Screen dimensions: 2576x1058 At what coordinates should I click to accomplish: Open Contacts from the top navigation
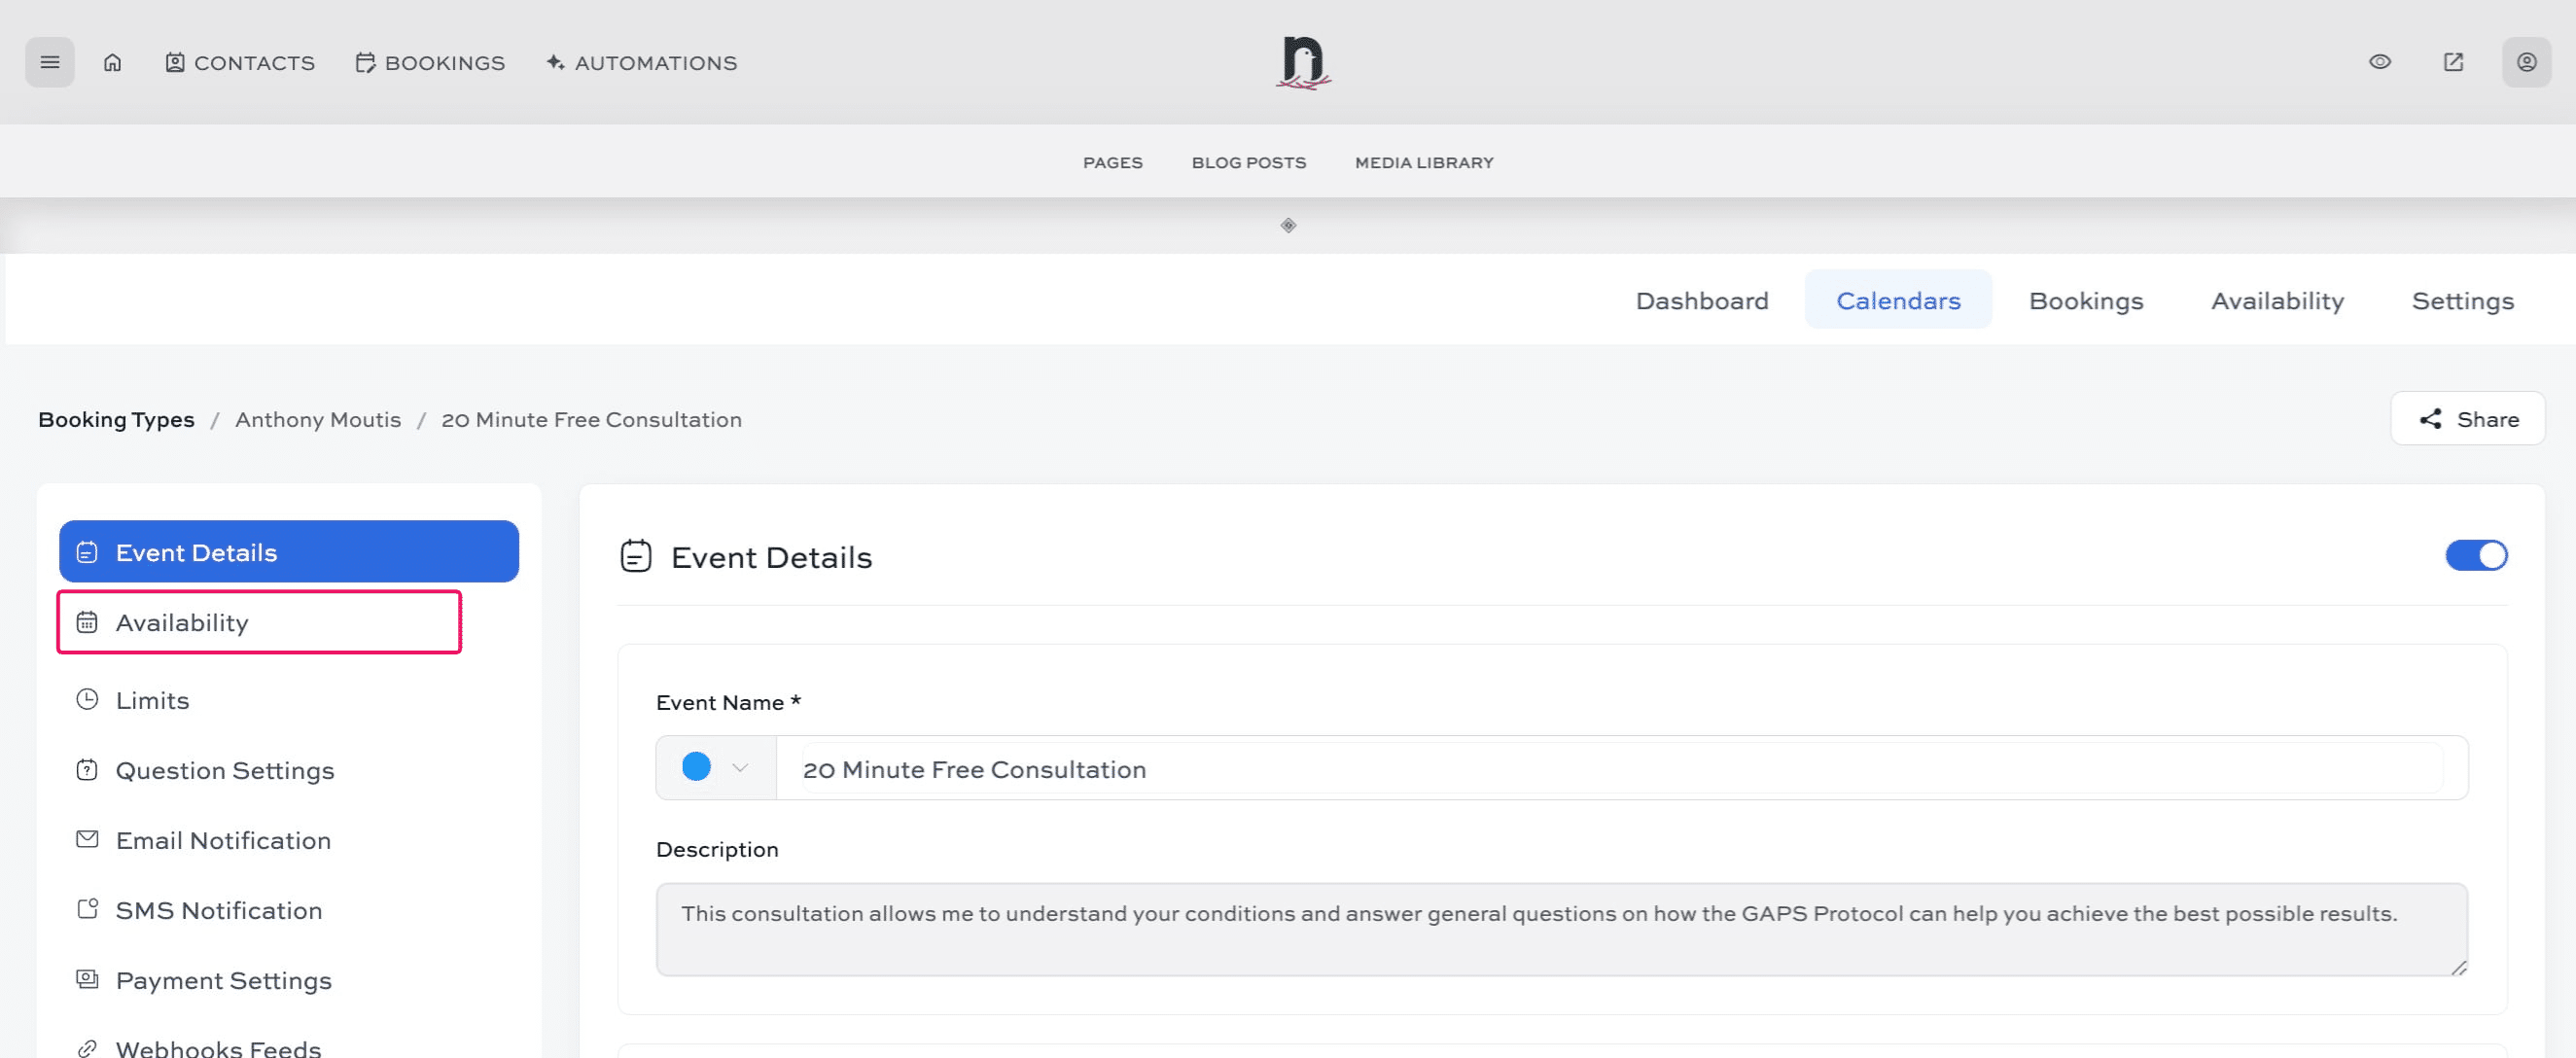click(x=239, y=62)
